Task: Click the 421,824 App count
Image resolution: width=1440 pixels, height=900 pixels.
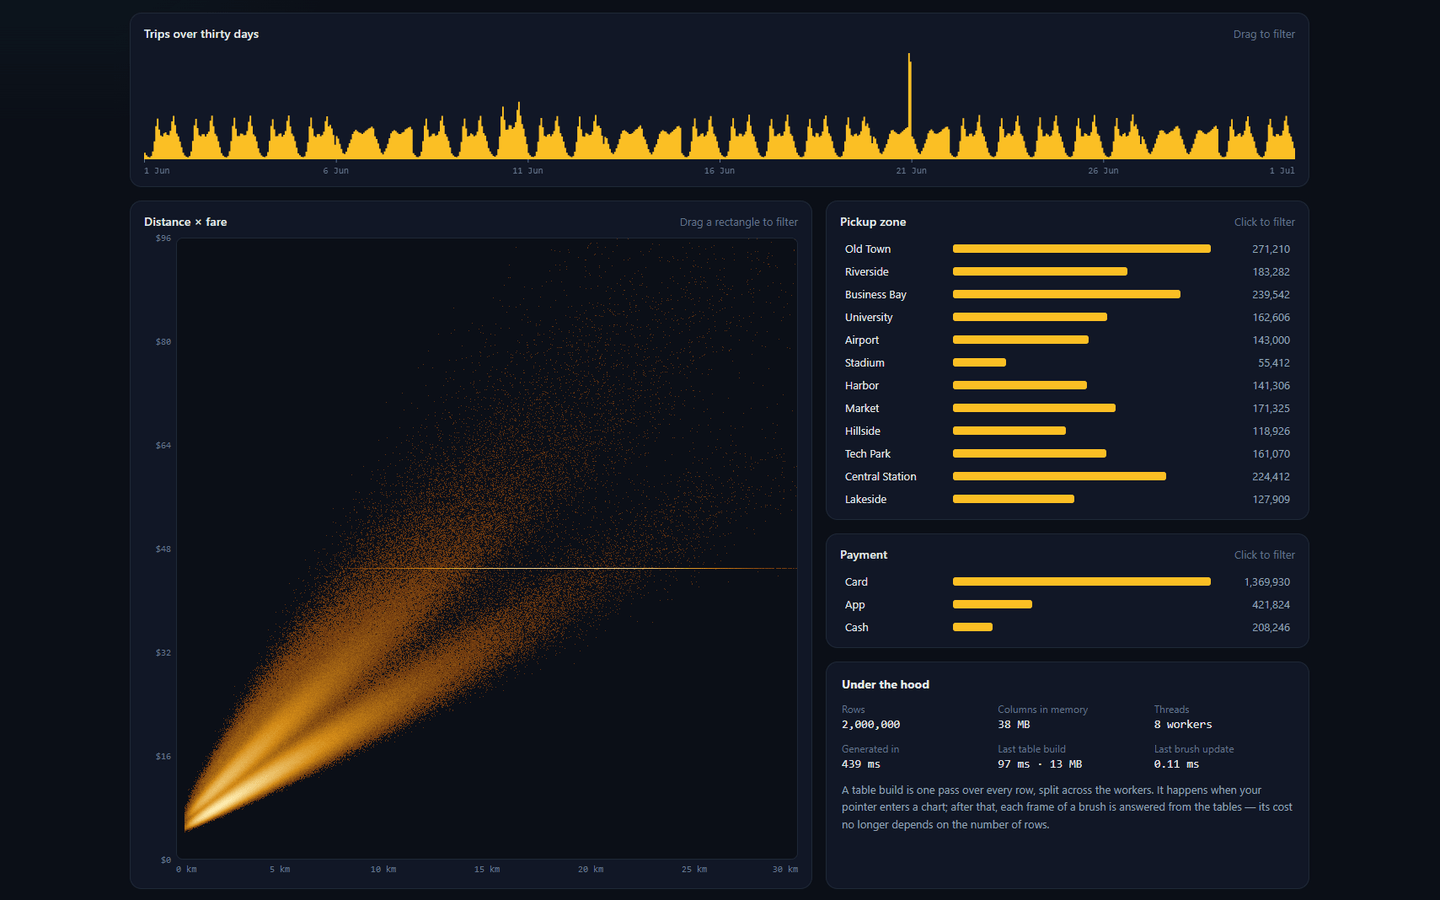Action: coord(1271,605)
